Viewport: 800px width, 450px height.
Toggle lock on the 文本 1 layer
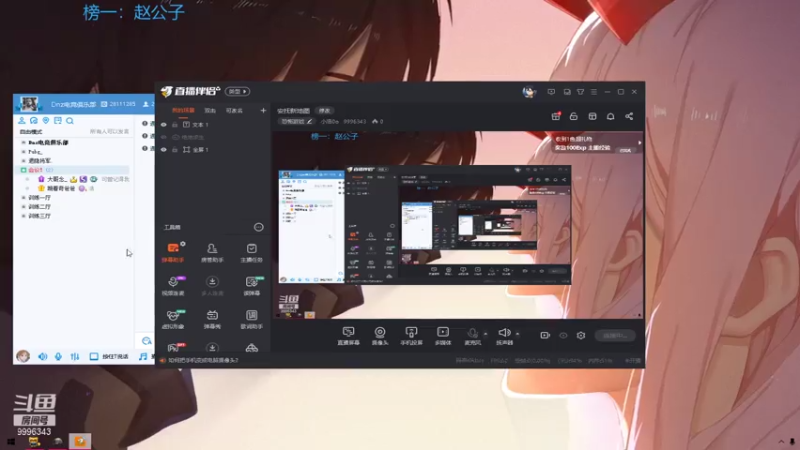174,124
